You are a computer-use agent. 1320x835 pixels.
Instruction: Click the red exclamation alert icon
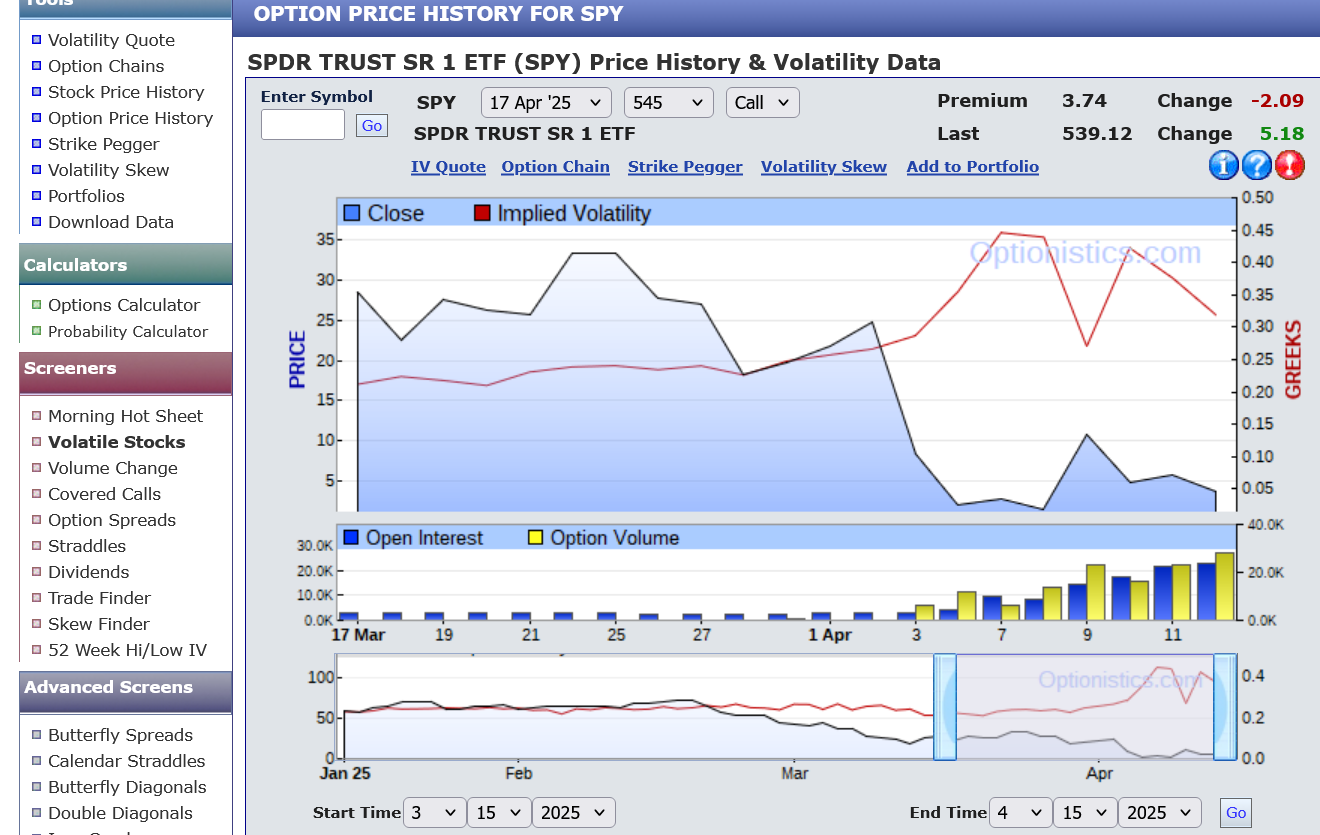1290,165
